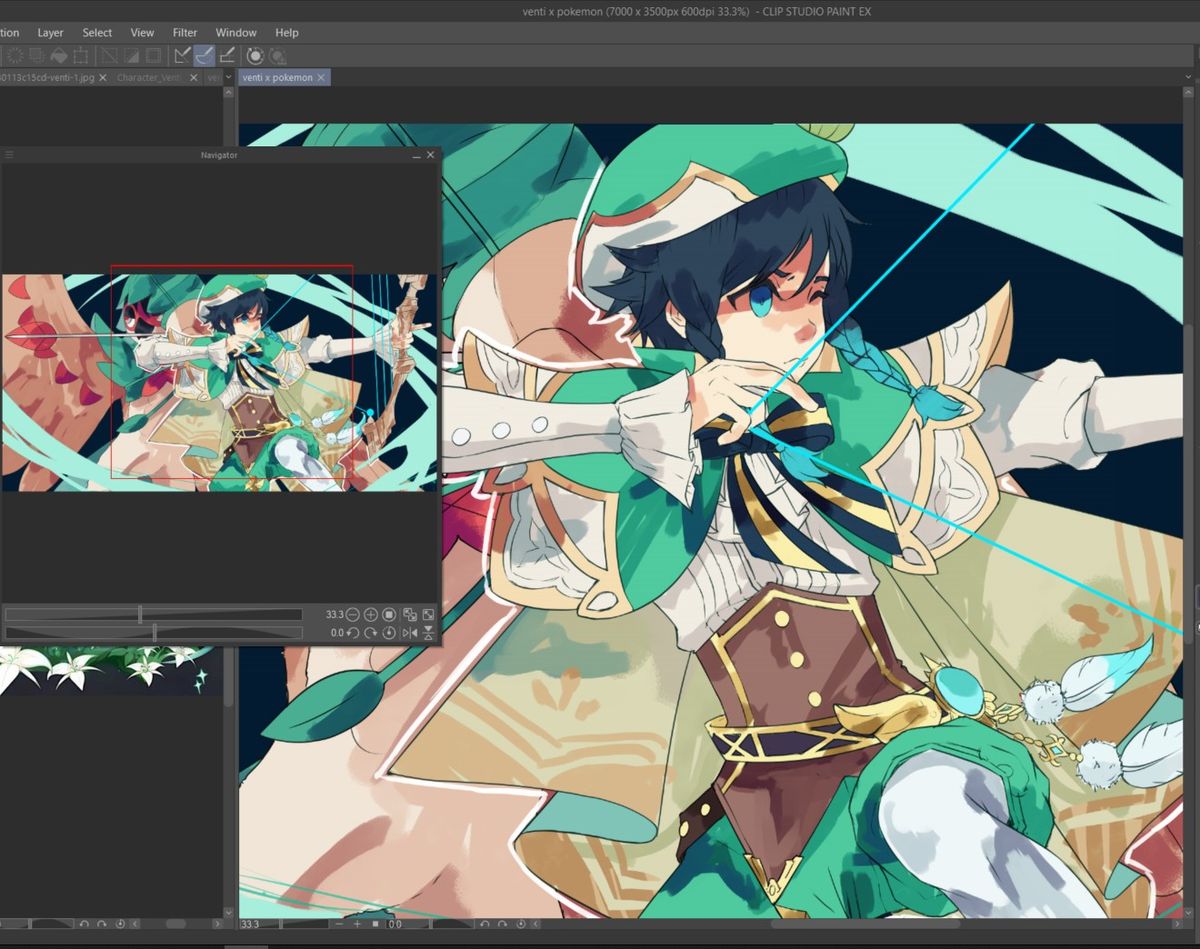
Task: Expand the hidden canvas tabs dropdown
Action: 229,77
